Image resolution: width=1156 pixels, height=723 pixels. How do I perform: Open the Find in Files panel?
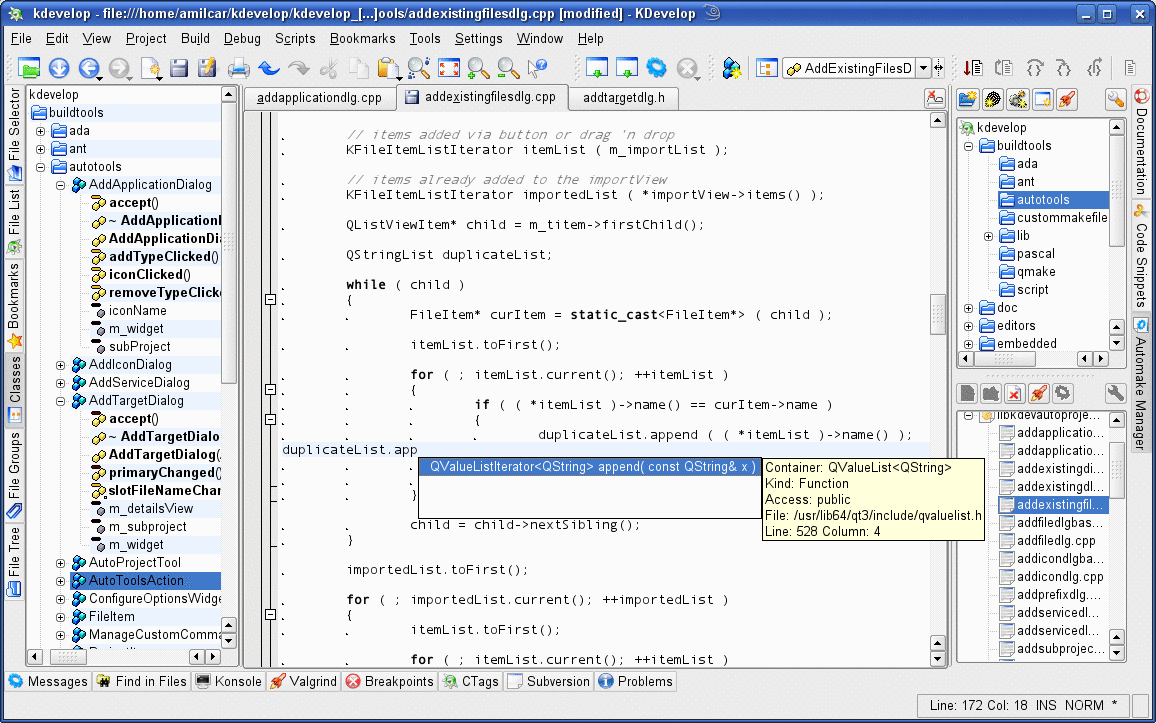coord(141,681)
